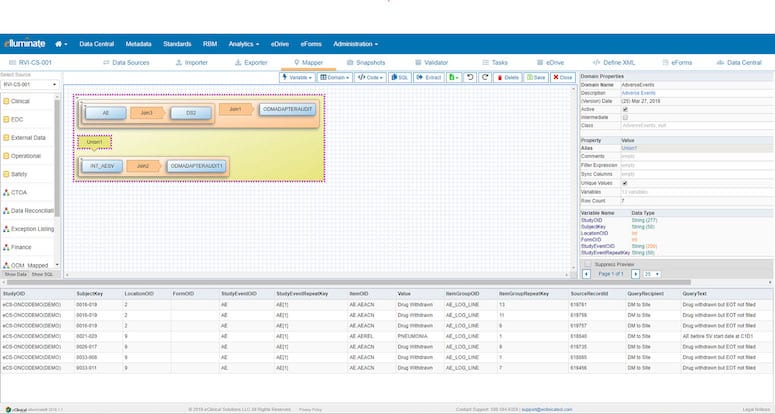Image resolution: width=775 pixels, height=414 pixels.
Task: Toggle the Unique Values checkbox
Action: (625, 183)
